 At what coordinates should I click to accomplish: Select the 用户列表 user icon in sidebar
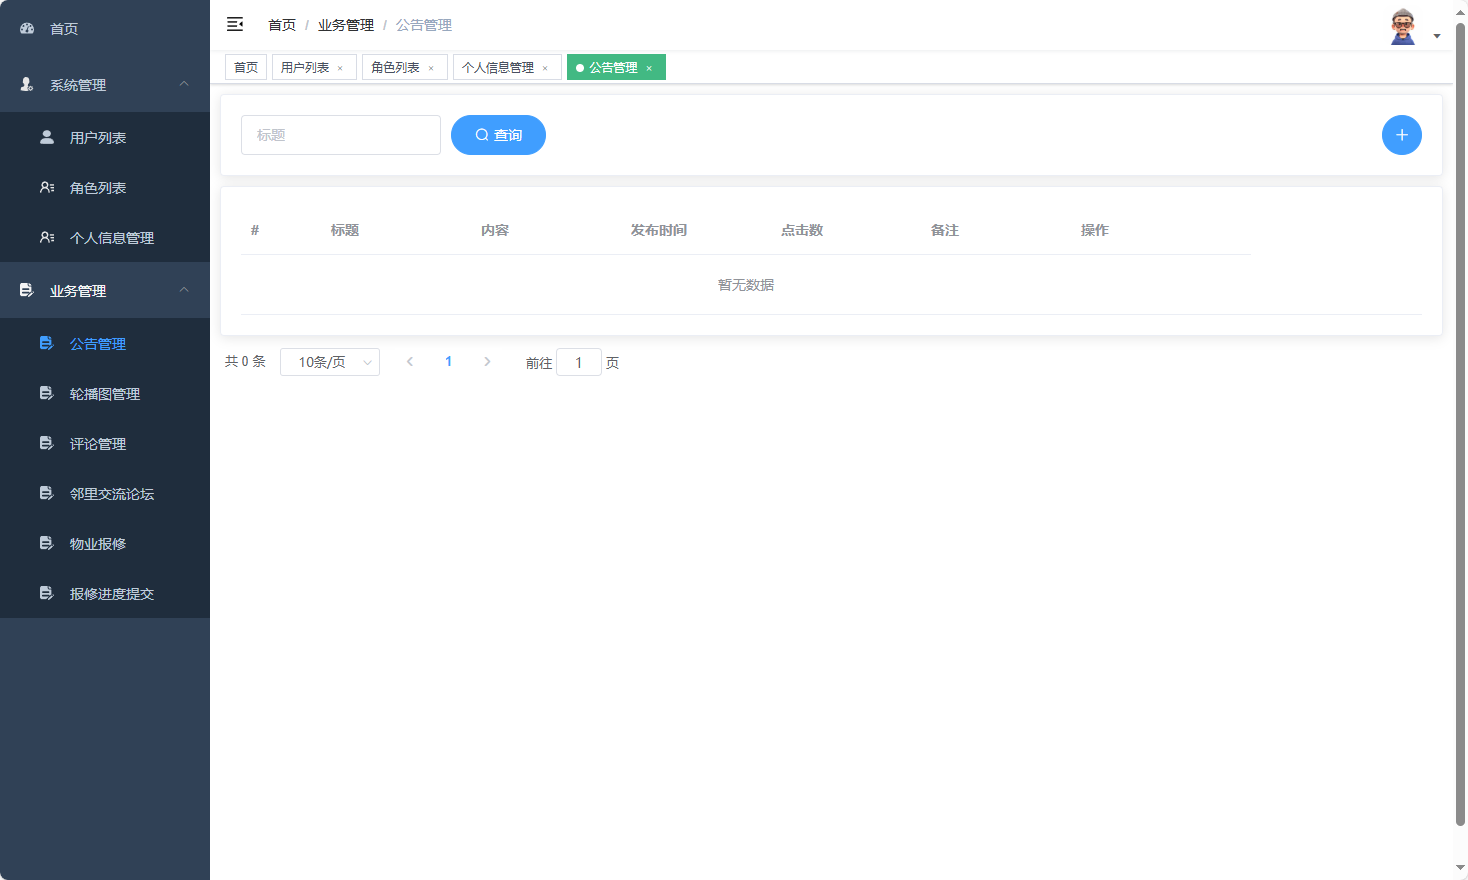(46, 137)
